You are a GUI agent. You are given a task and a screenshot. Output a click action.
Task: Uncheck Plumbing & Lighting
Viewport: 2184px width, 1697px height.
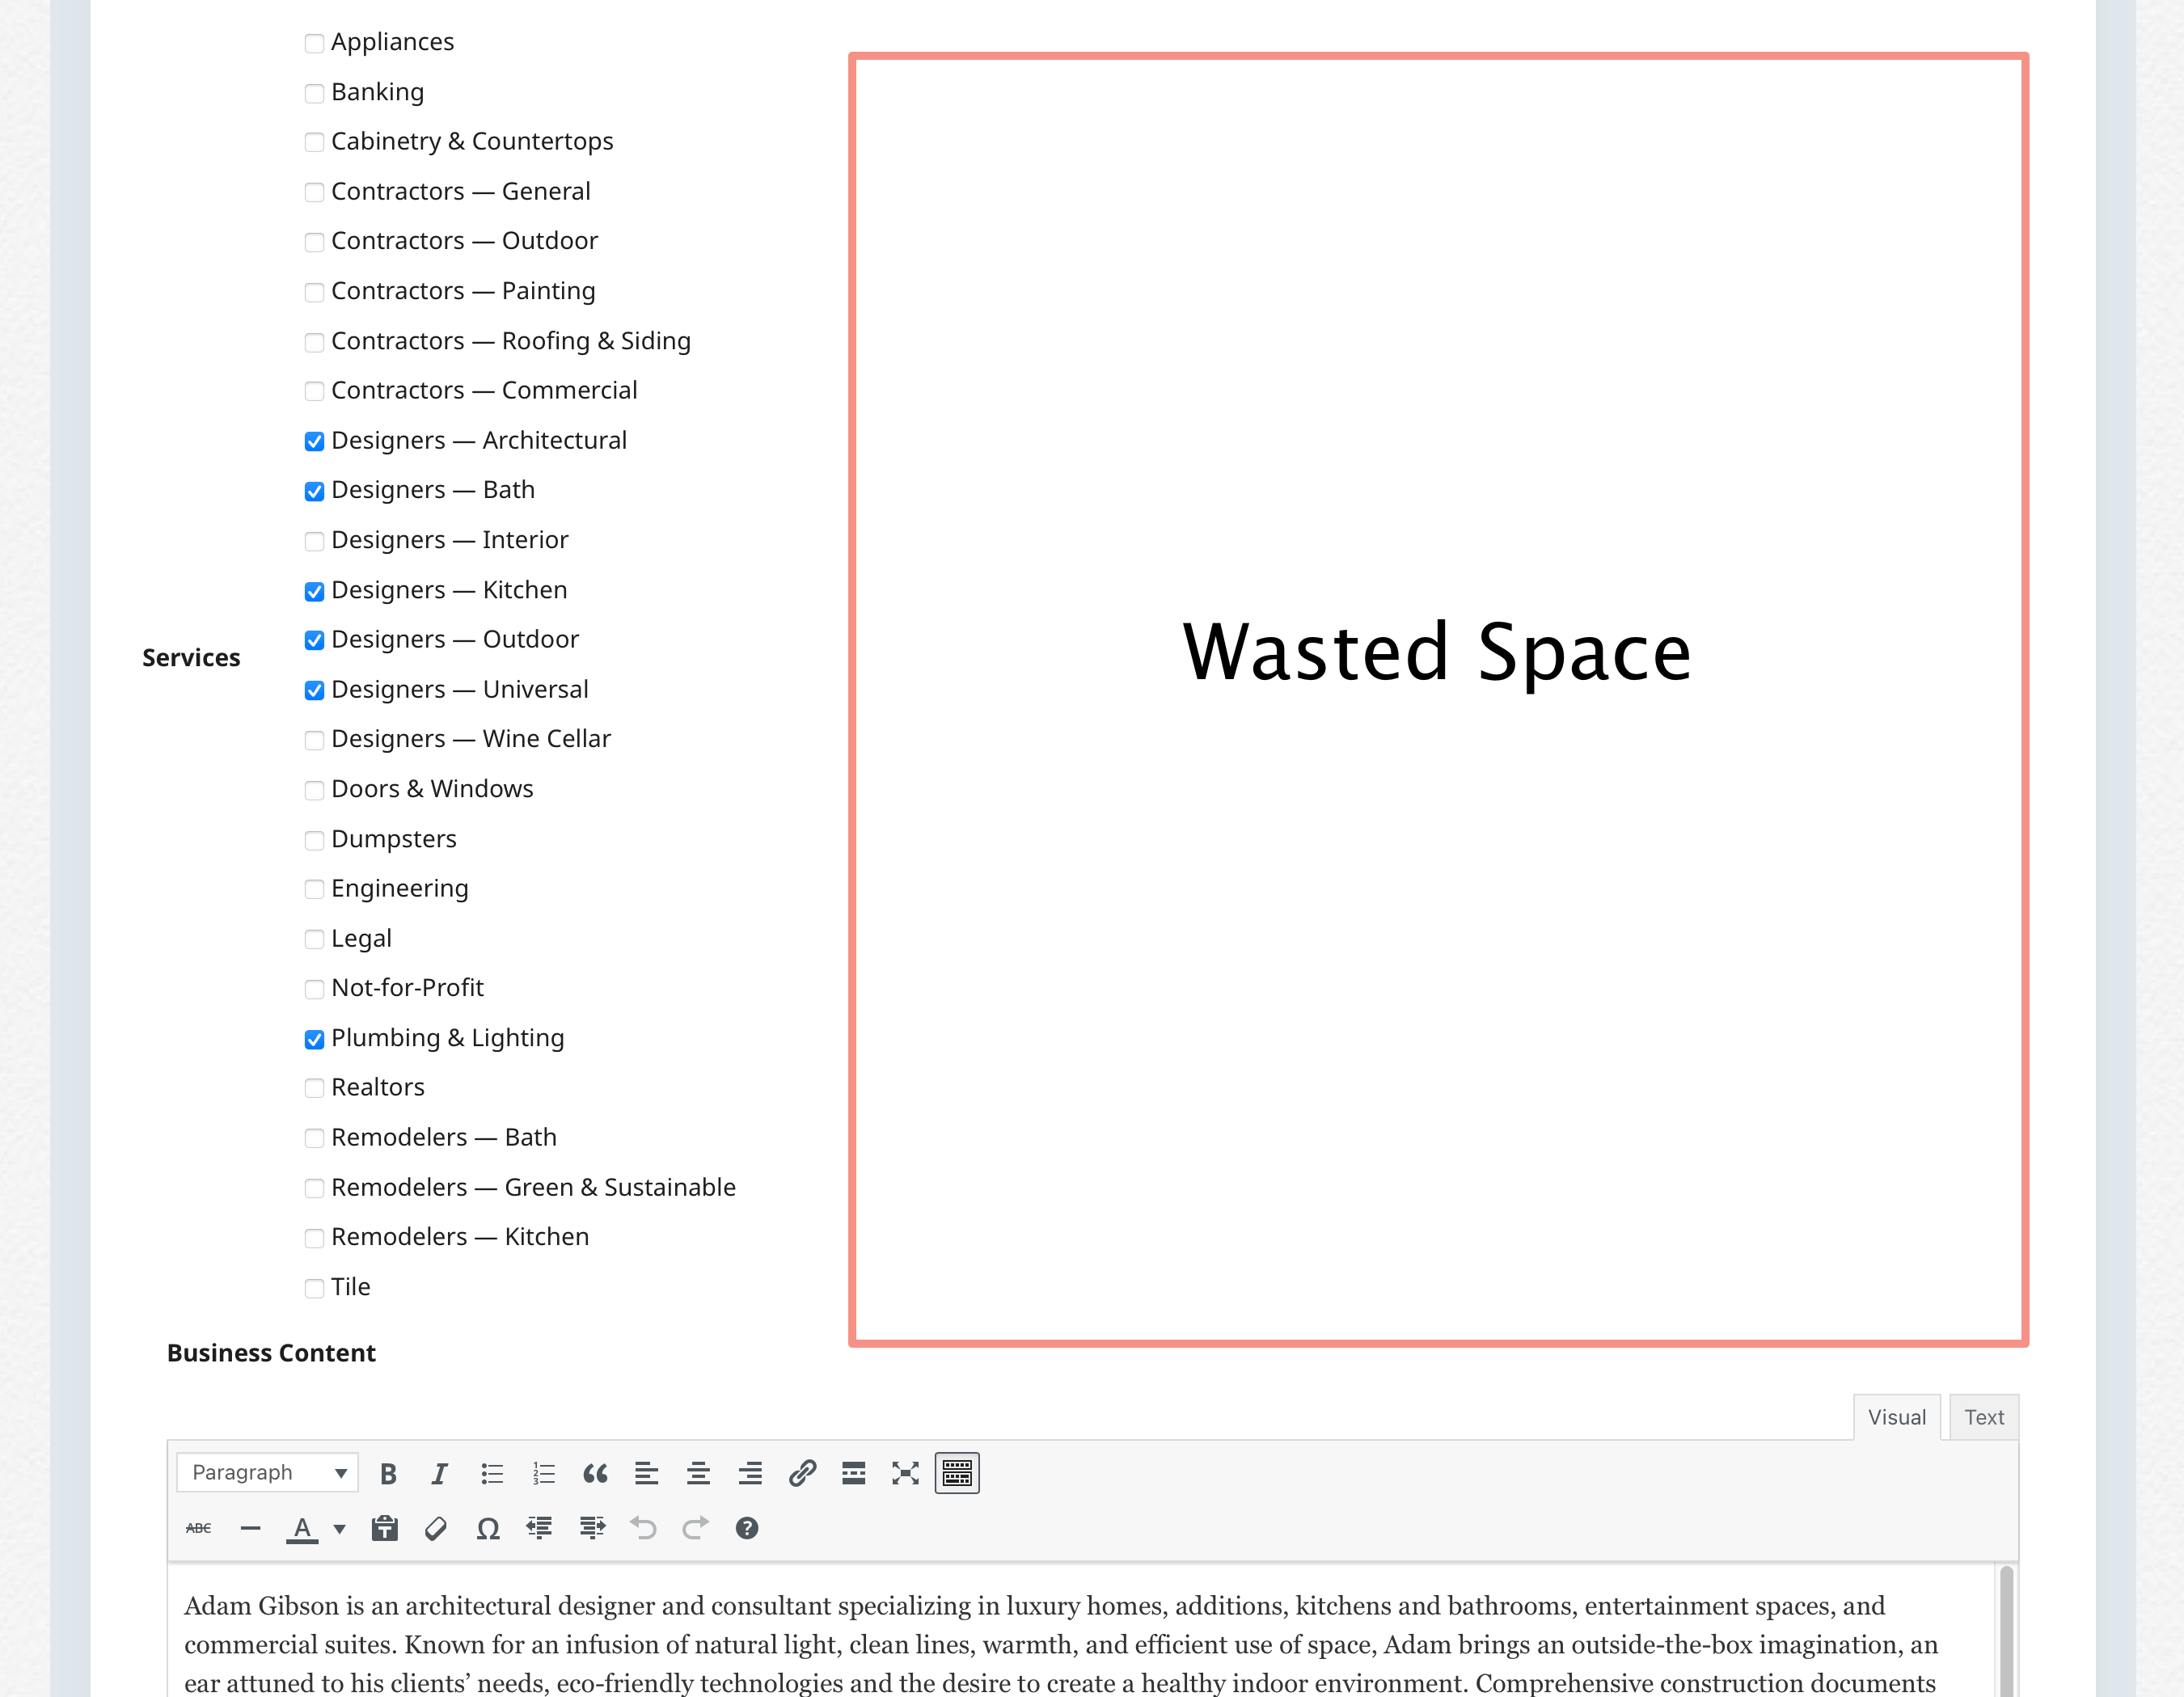point(314,1039)
